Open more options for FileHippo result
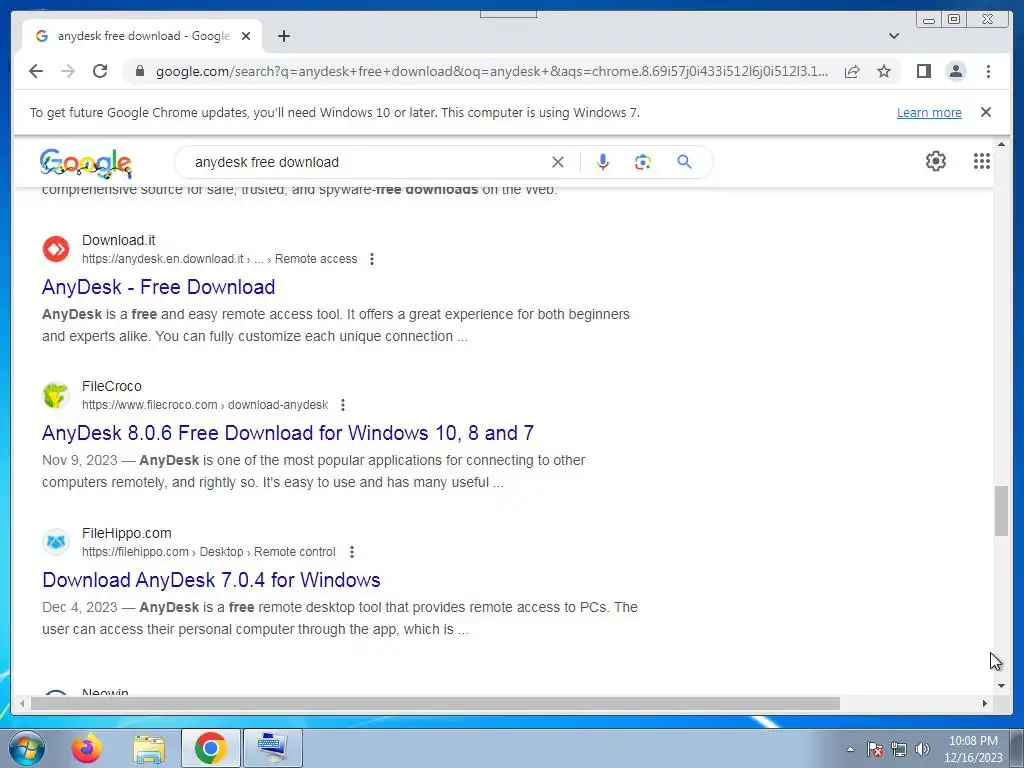 [351, 552]
